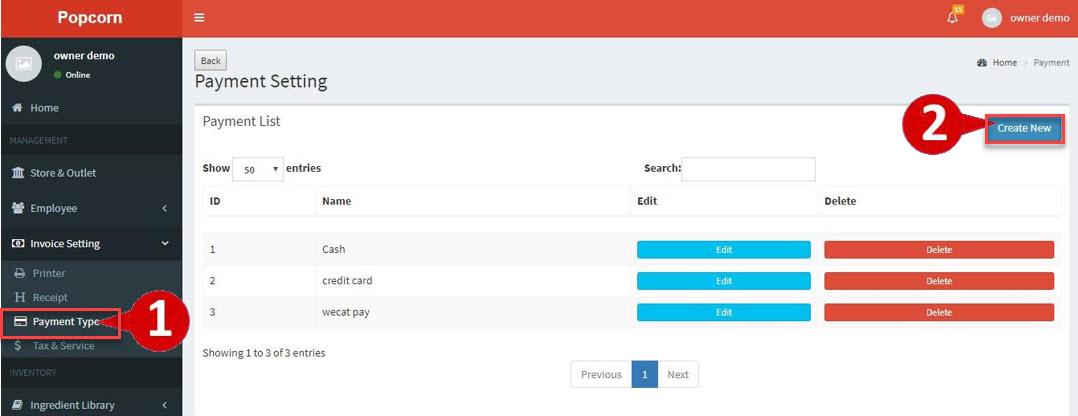
Task: Open the notification bell icon
Action: pos(952,18)
